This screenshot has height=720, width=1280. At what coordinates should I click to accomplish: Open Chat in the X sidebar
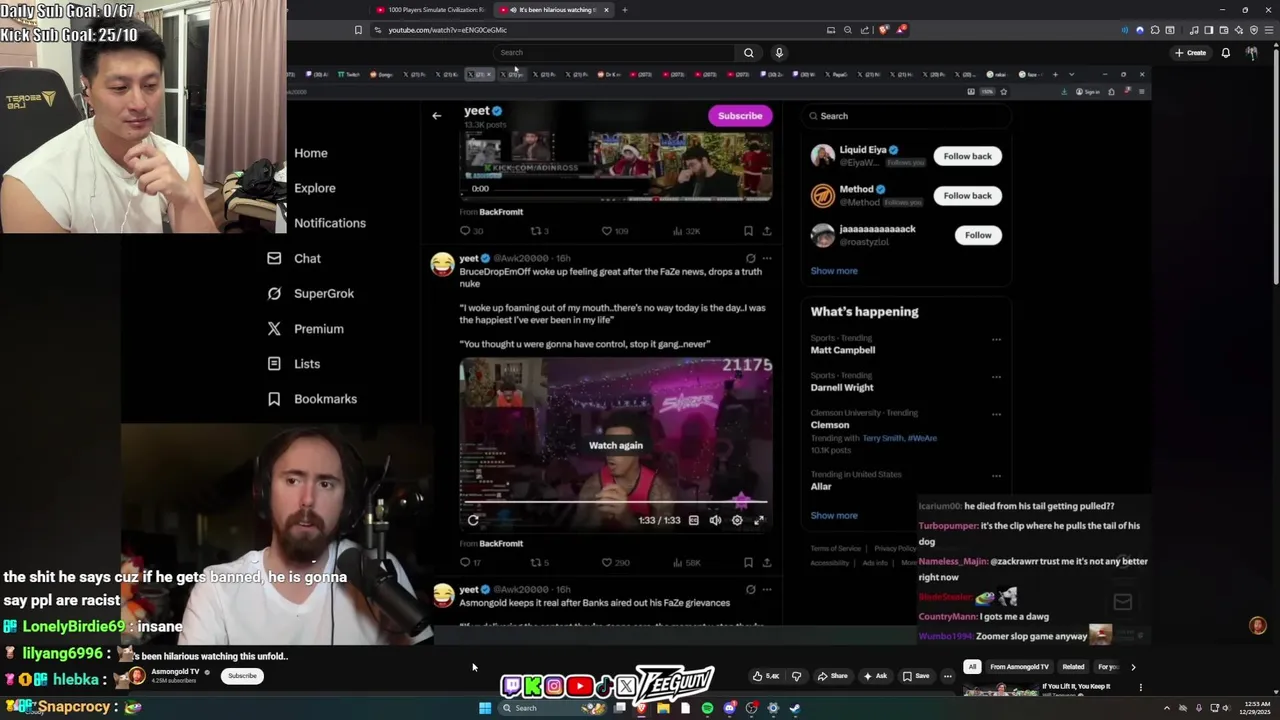coord(307,258)
